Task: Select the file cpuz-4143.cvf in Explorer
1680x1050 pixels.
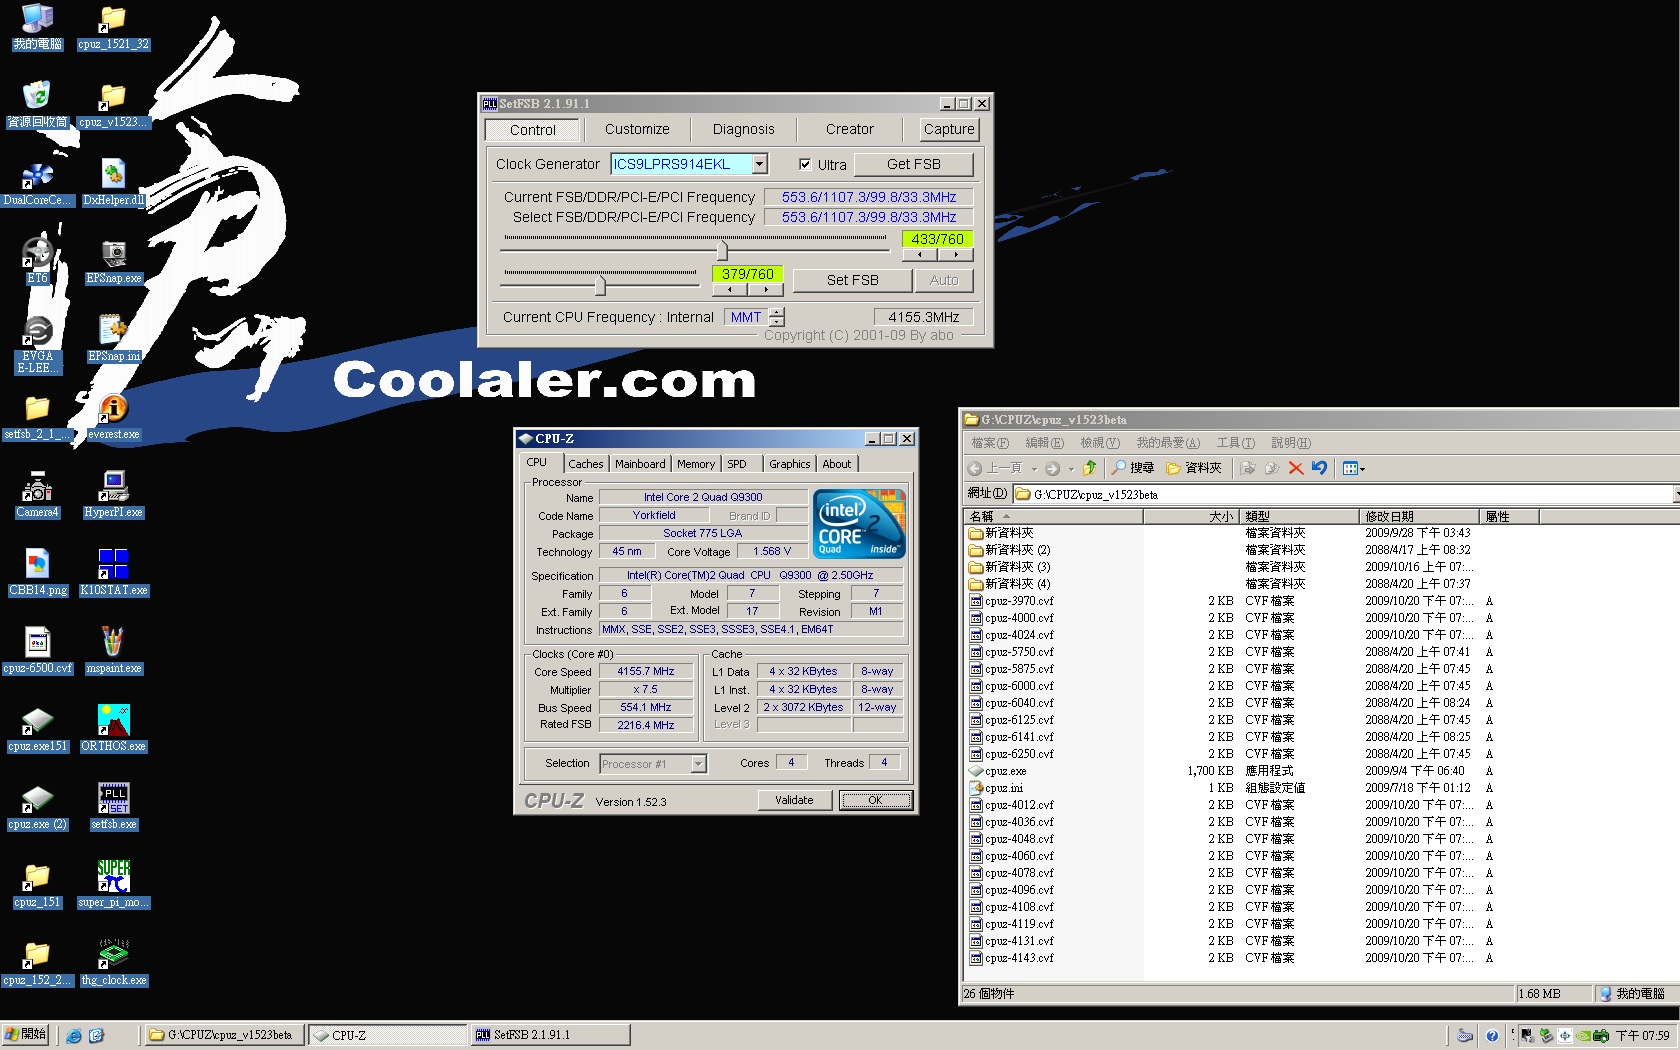Action: click(1019, 958)
